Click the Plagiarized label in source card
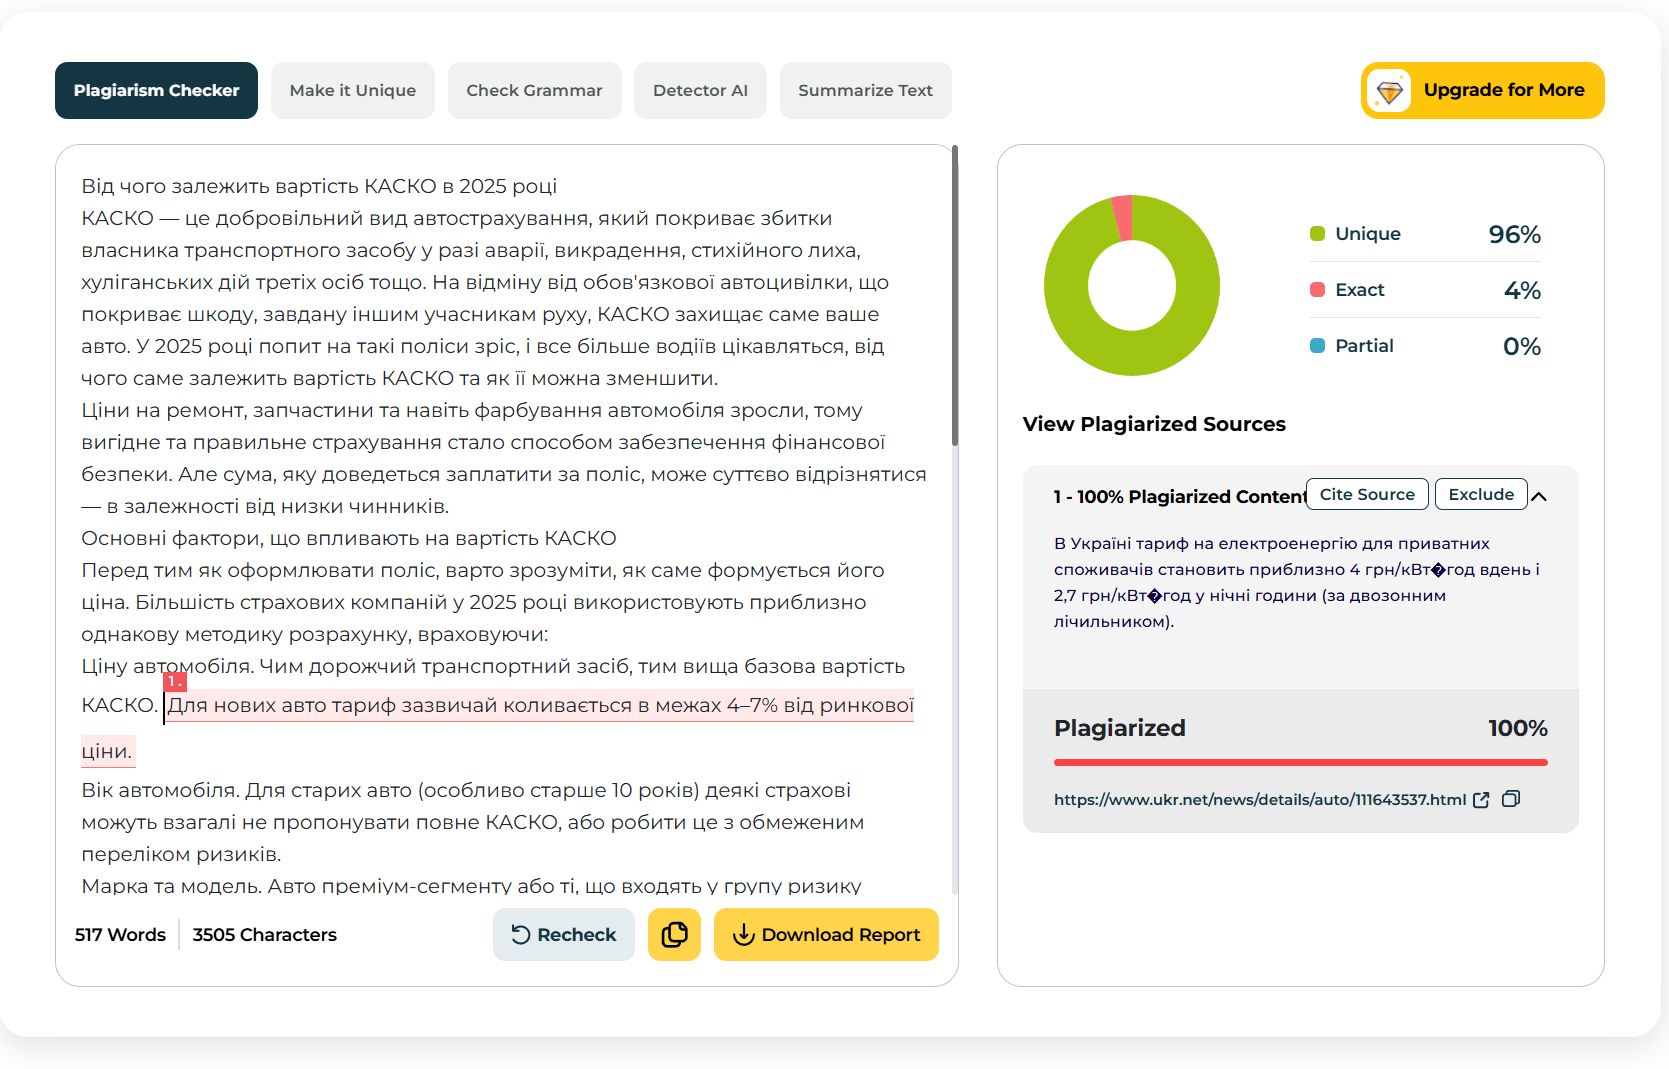Viewport: 1669px width, 1069px height. click(x=1119, y=728)
